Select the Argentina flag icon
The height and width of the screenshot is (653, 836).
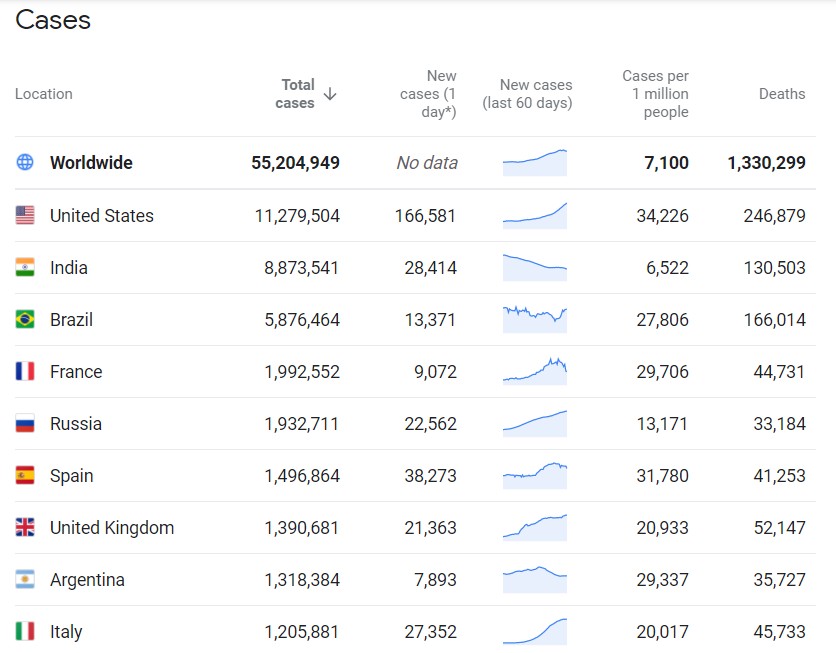(25, 579)
